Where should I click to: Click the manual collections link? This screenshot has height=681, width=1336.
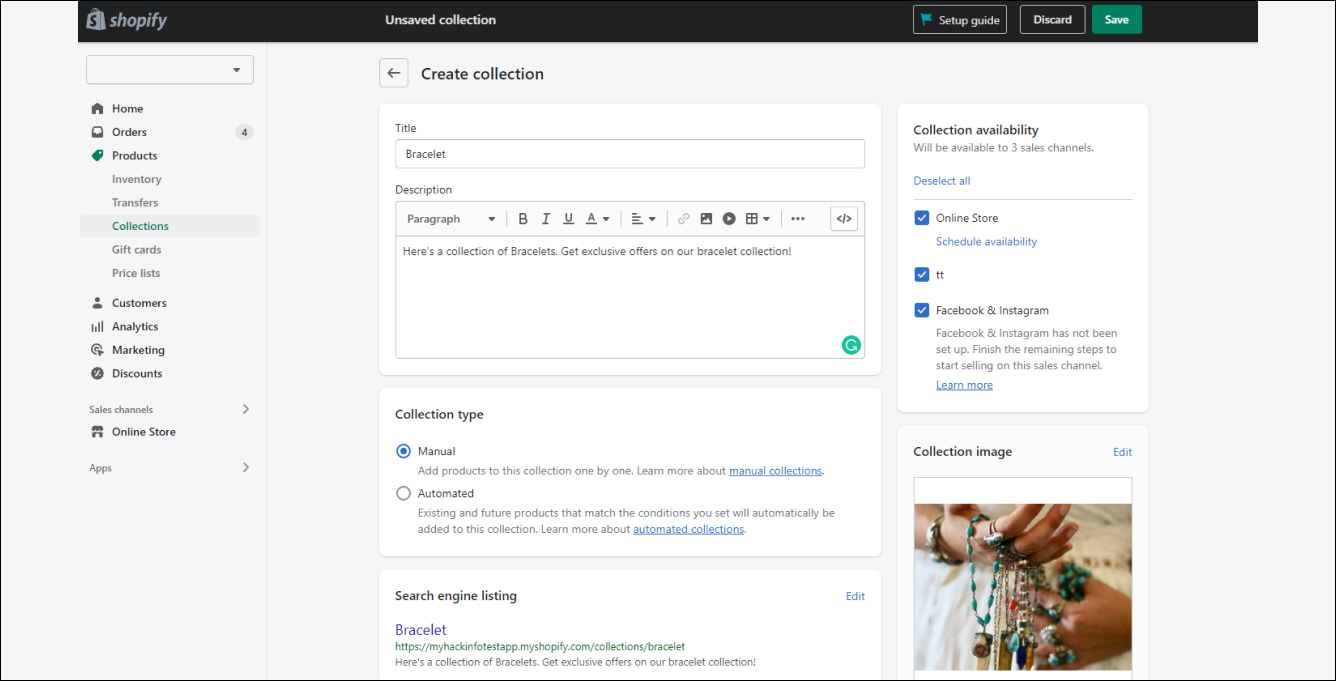tap(775, 471)
